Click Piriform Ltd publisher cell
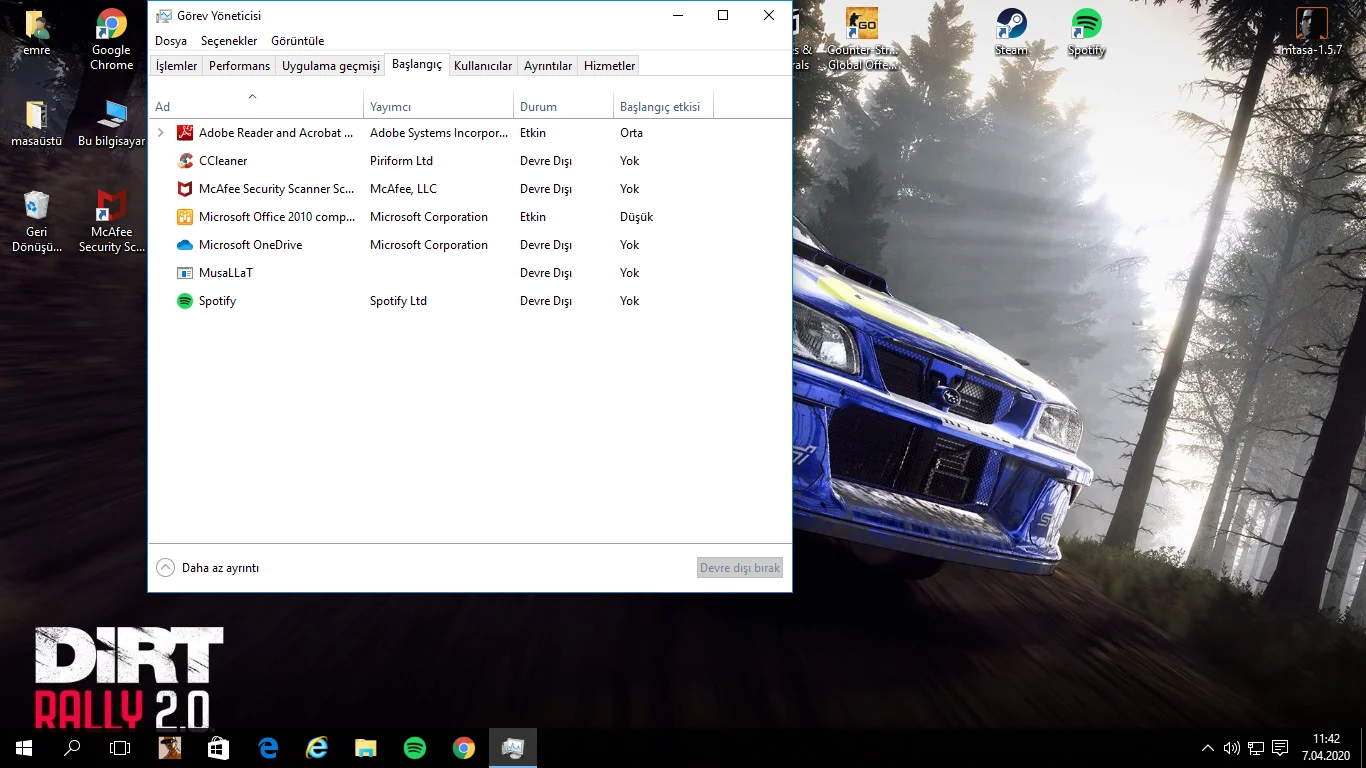Screen dimensions: 1366x768 point(401,161)
